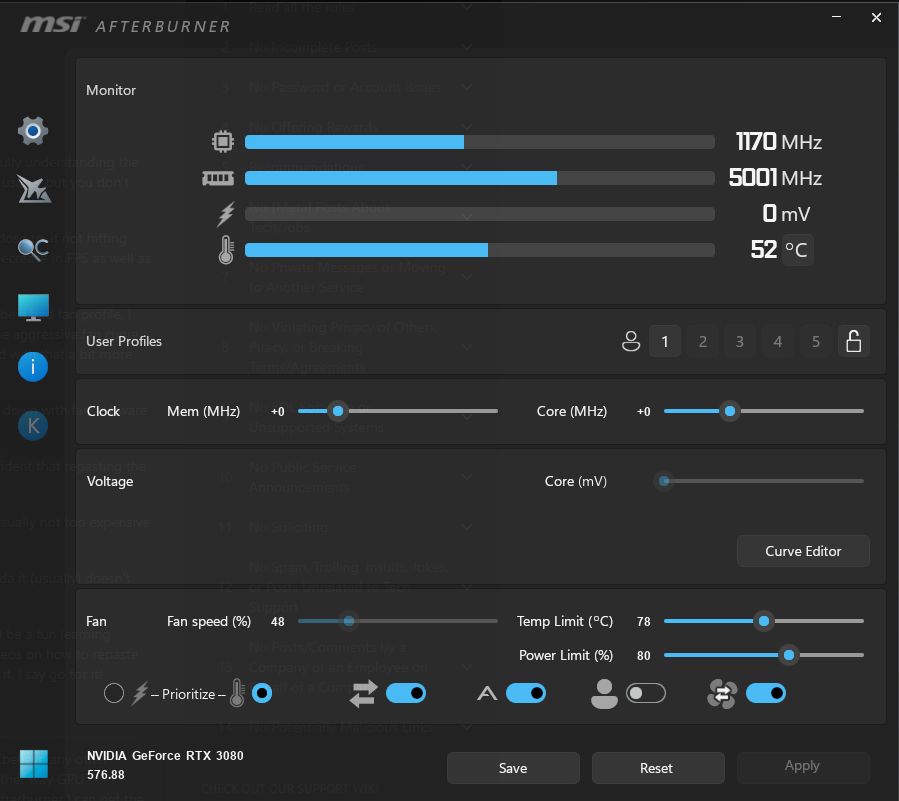Image resolution: width=899 pixels, height=801 pixels.
Task: Minimize the Afterburner window
Action: pos(837,17)
